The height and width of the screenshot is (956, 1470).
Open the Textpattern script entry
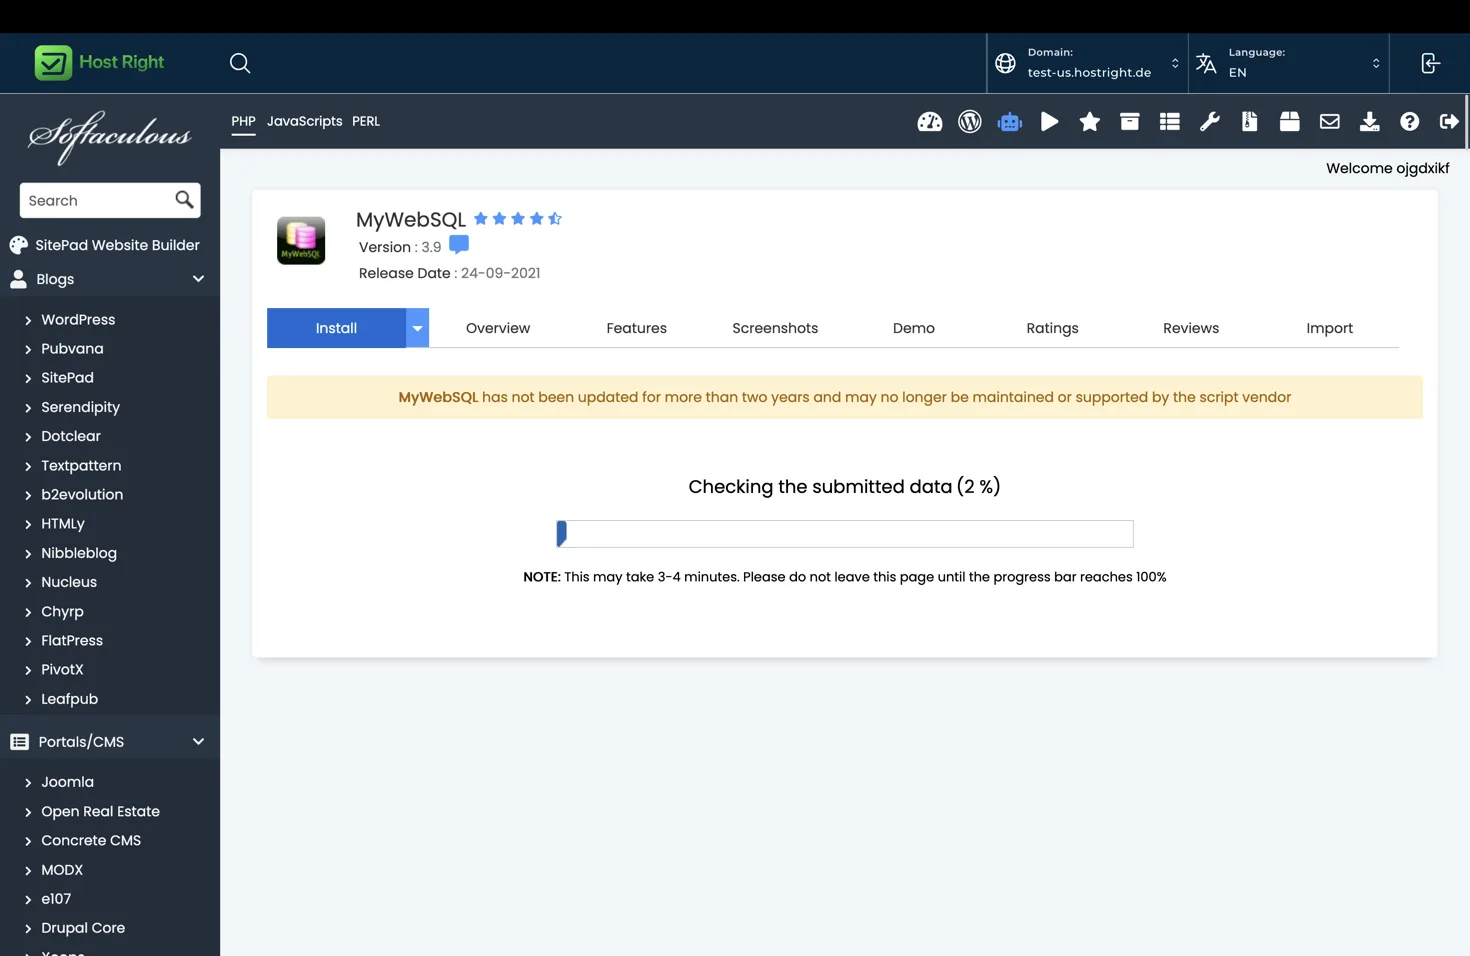point(81,466)
